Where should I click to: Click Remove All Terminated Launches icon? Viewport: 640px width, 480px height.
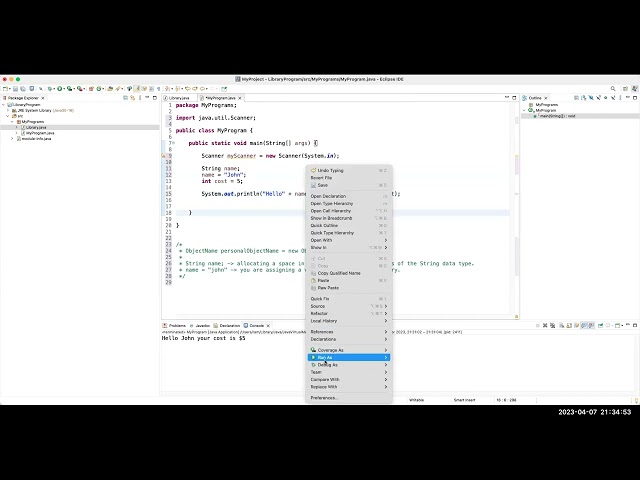552,325
